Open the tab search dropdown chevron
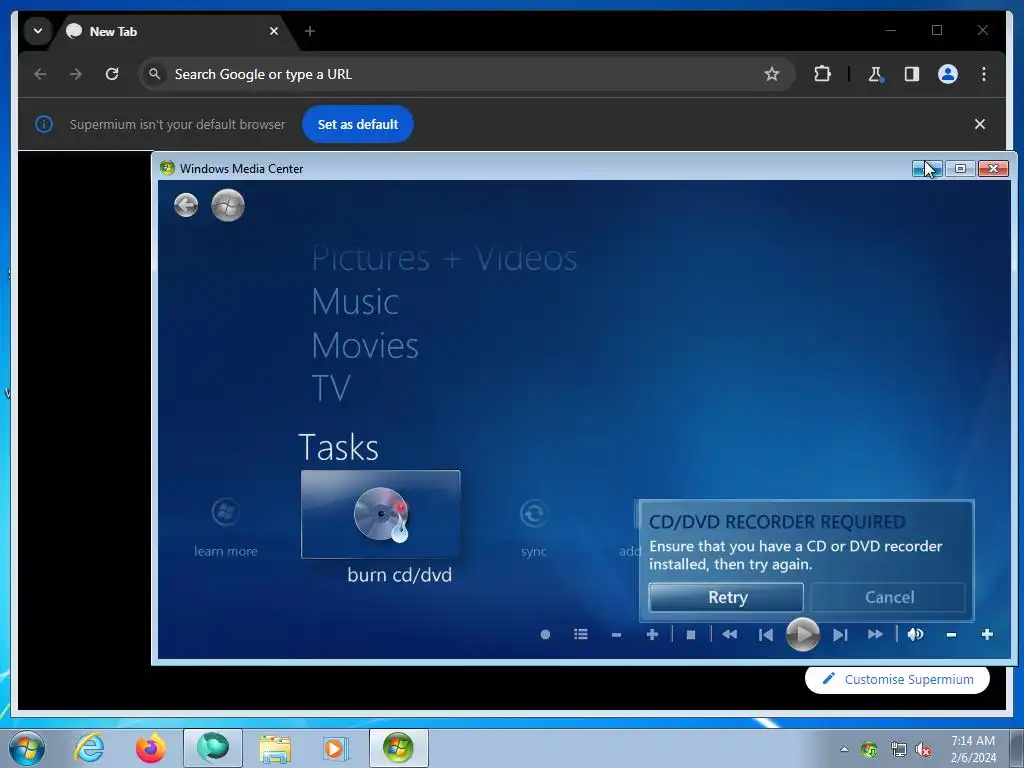Image resolution: width=1024 pixels, height=768 pixels. tap(38, 31)
